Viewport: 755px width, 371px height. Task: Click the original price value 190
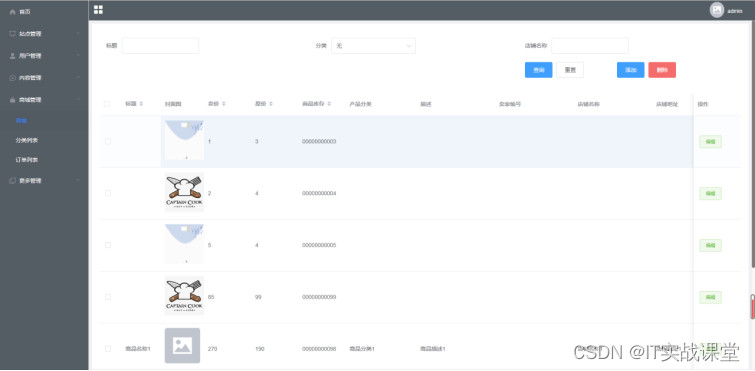pyautogui.click(x=260, y=349)
